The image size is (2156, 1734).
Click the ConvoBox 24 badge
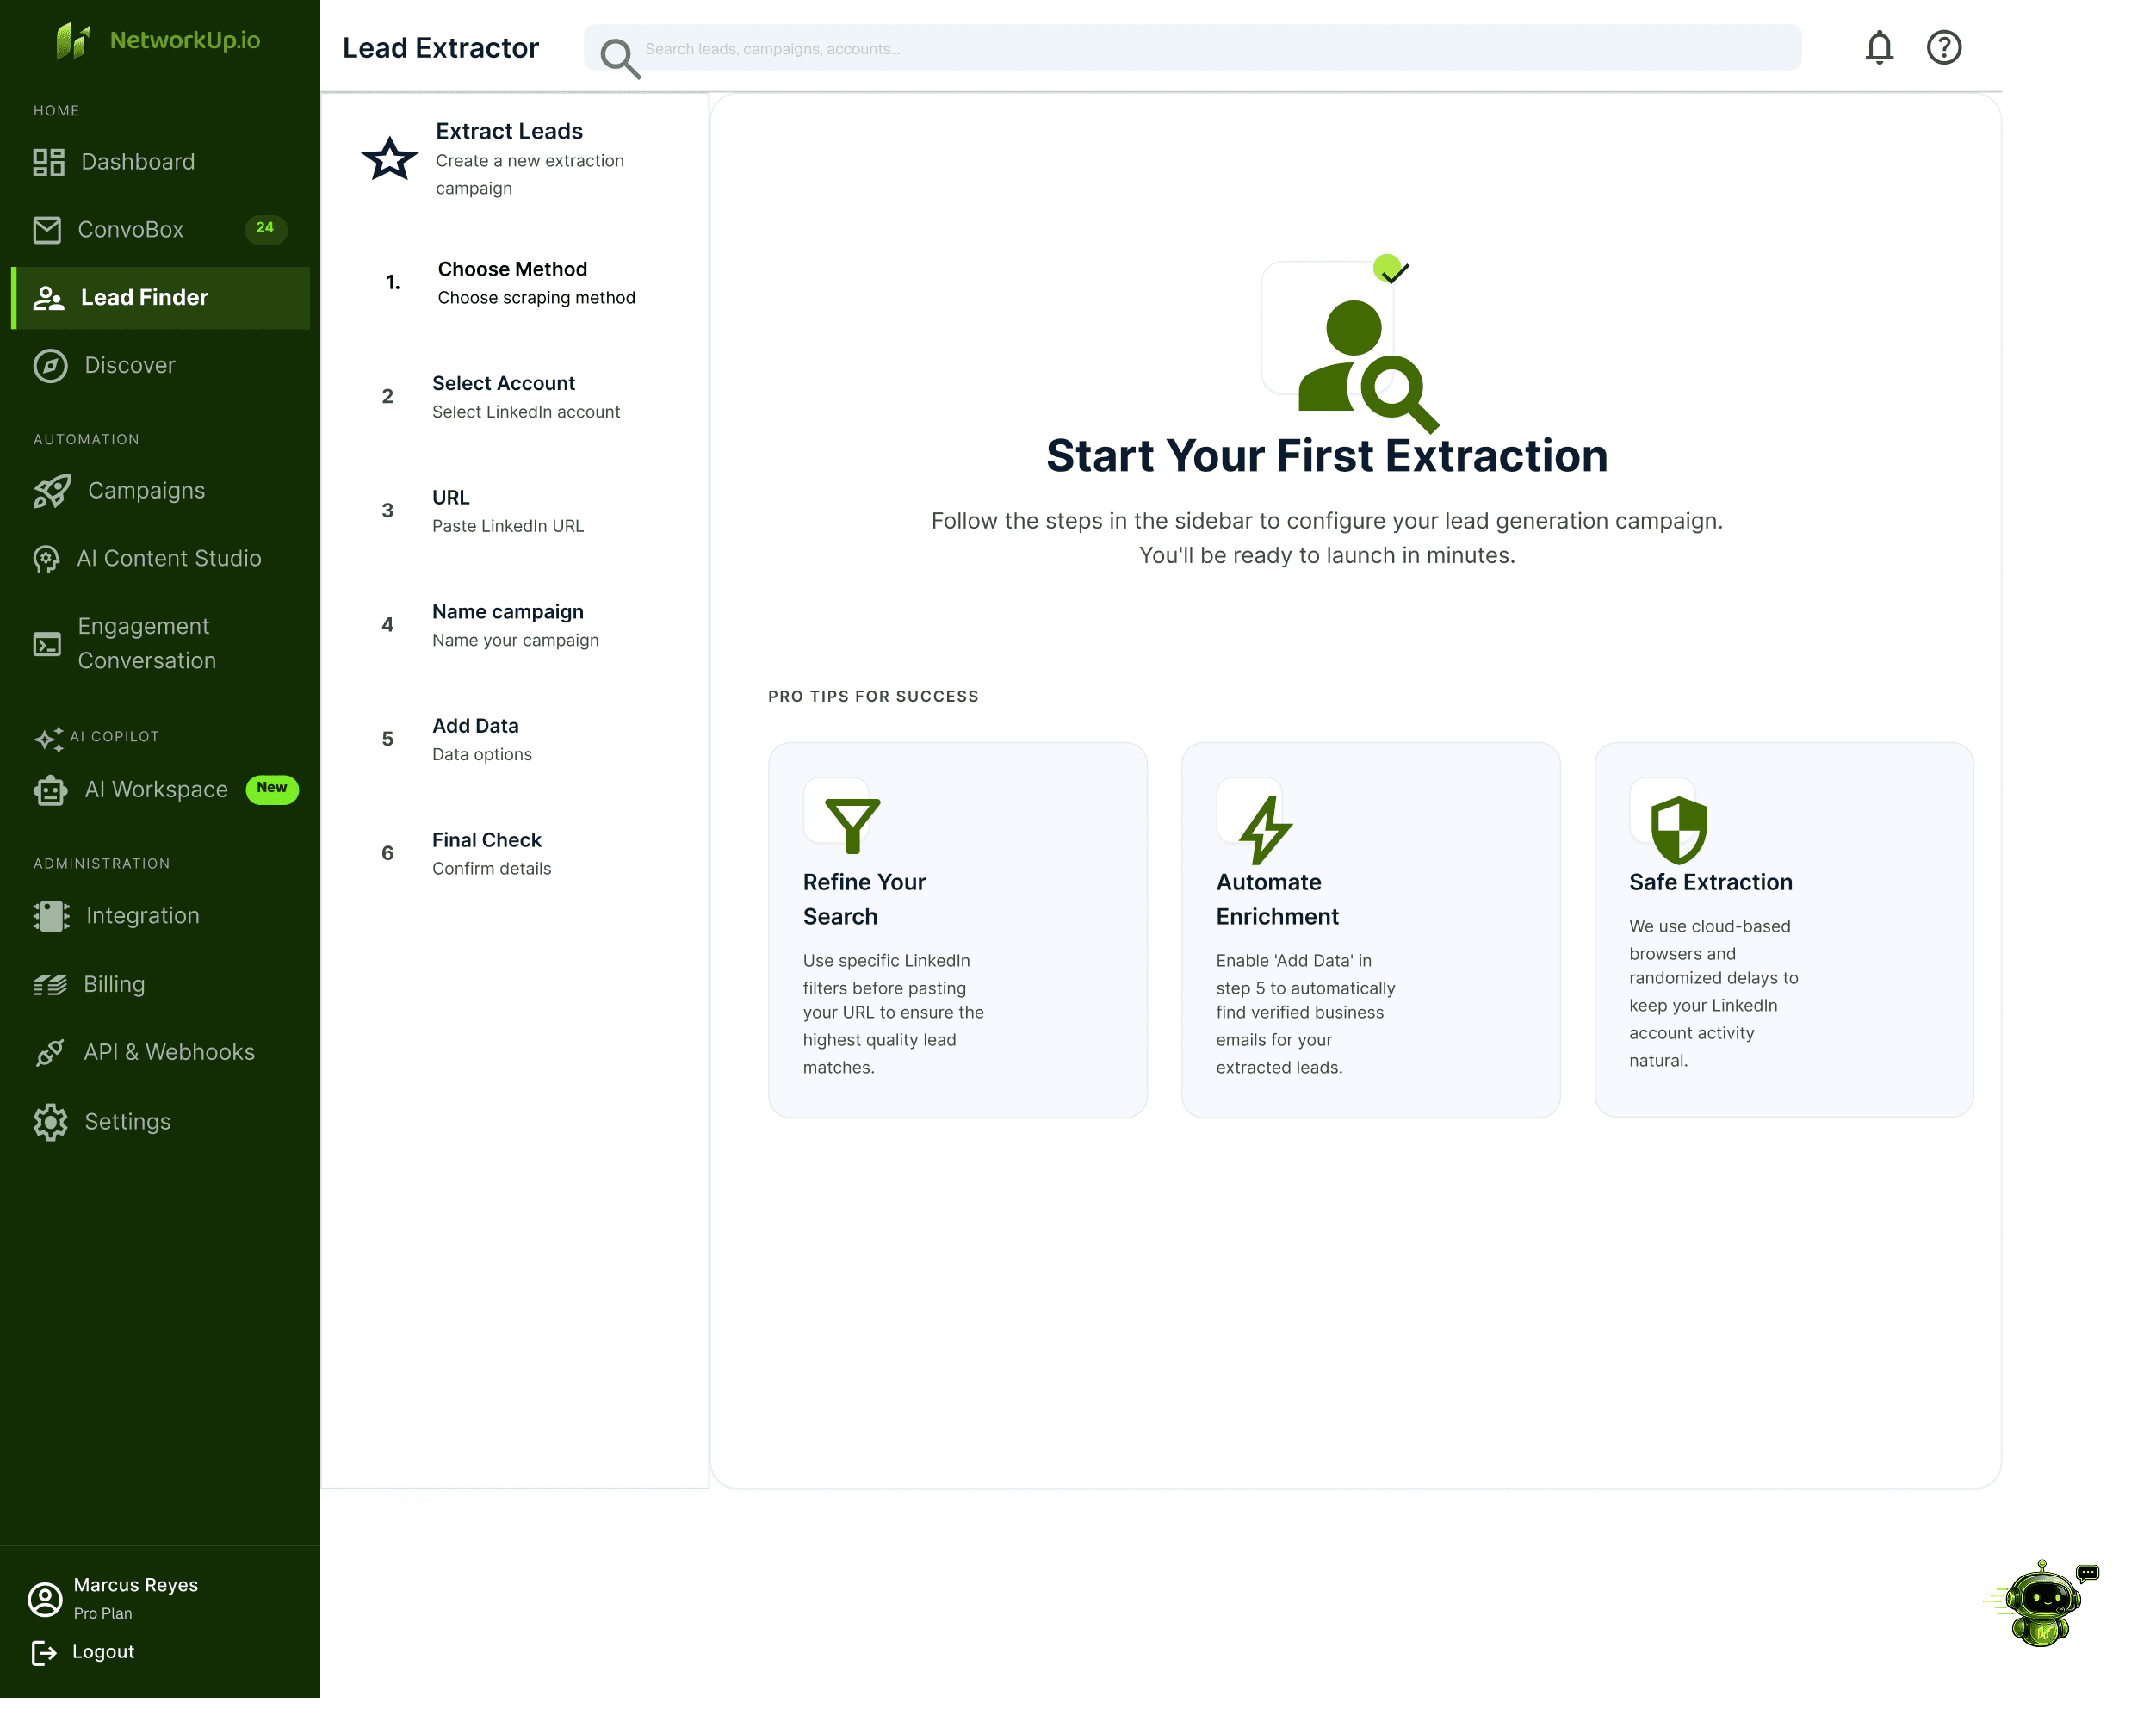[x=265, y=229]
